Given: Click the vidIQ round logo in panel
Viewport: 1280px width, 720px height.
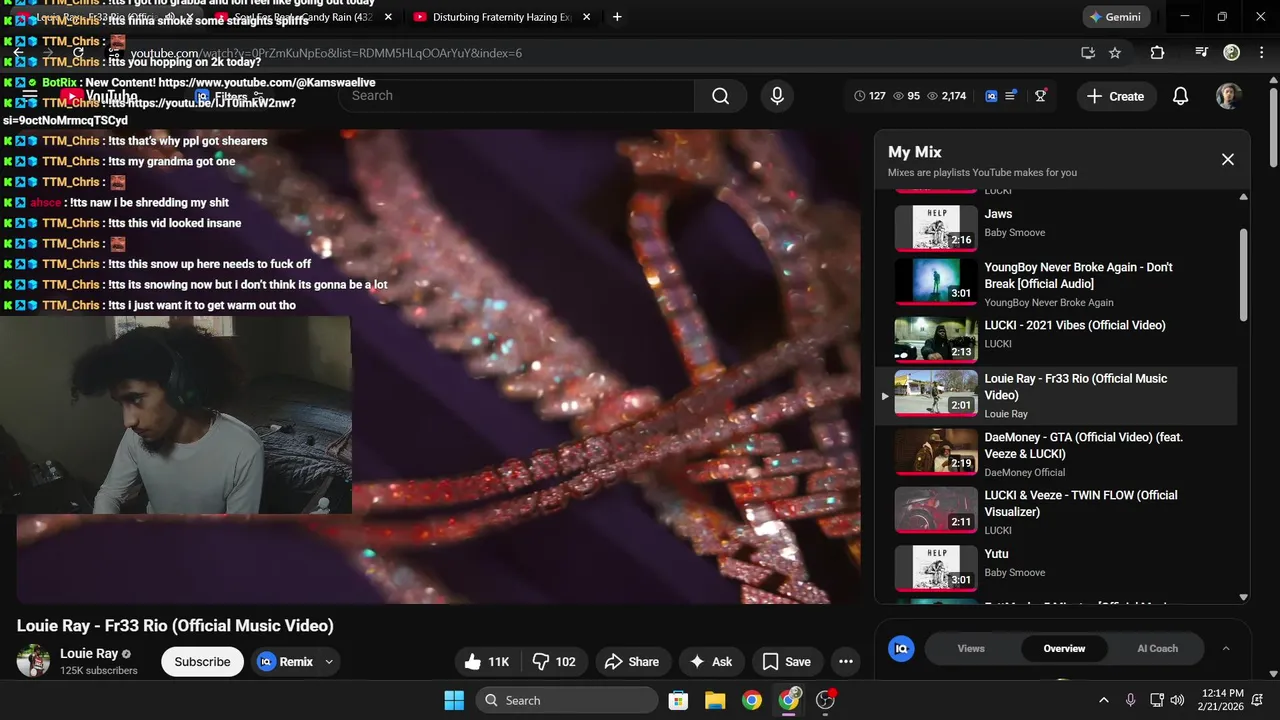Looking at the screenshot, I should click(901, 649).
